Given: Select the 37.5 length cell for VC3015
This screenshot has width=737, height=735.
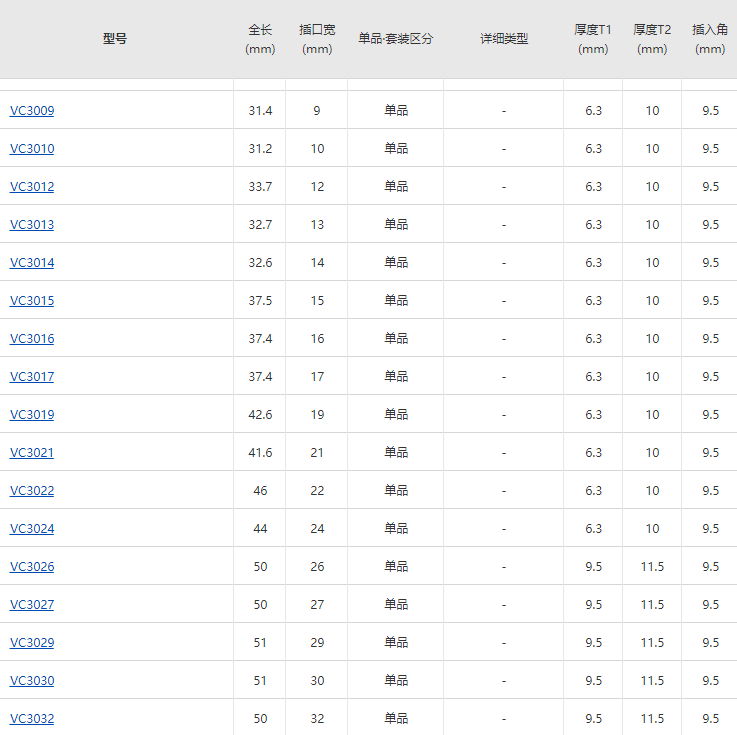Looking at the screenshot, I should click(x=260, y=301).
